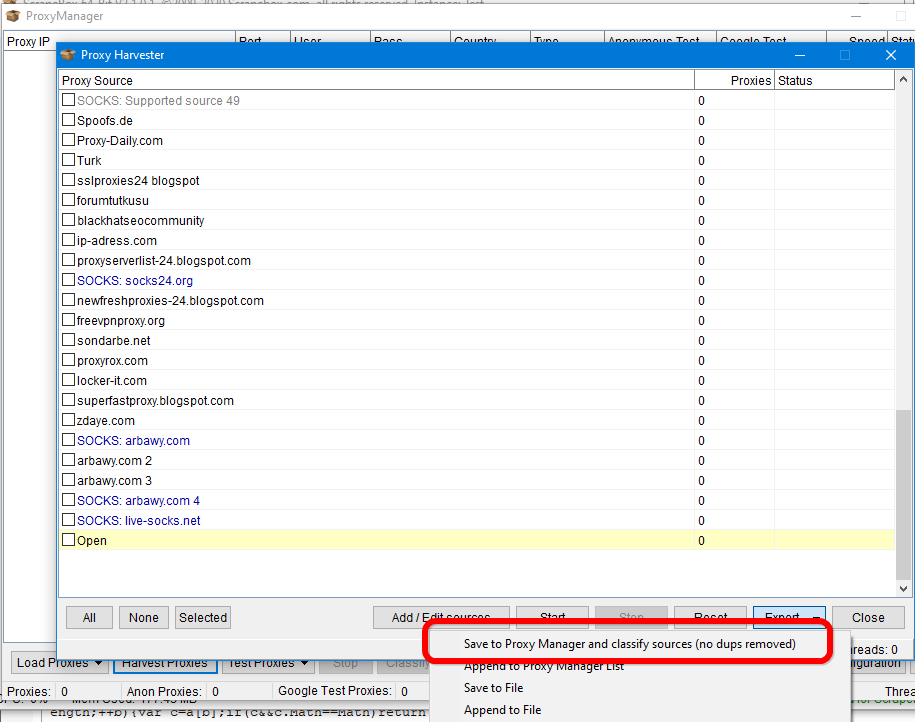Viewport: 915px width, 722px height.
Task: Check the Spoofs.de source checkbox
Action: point(68,120)
